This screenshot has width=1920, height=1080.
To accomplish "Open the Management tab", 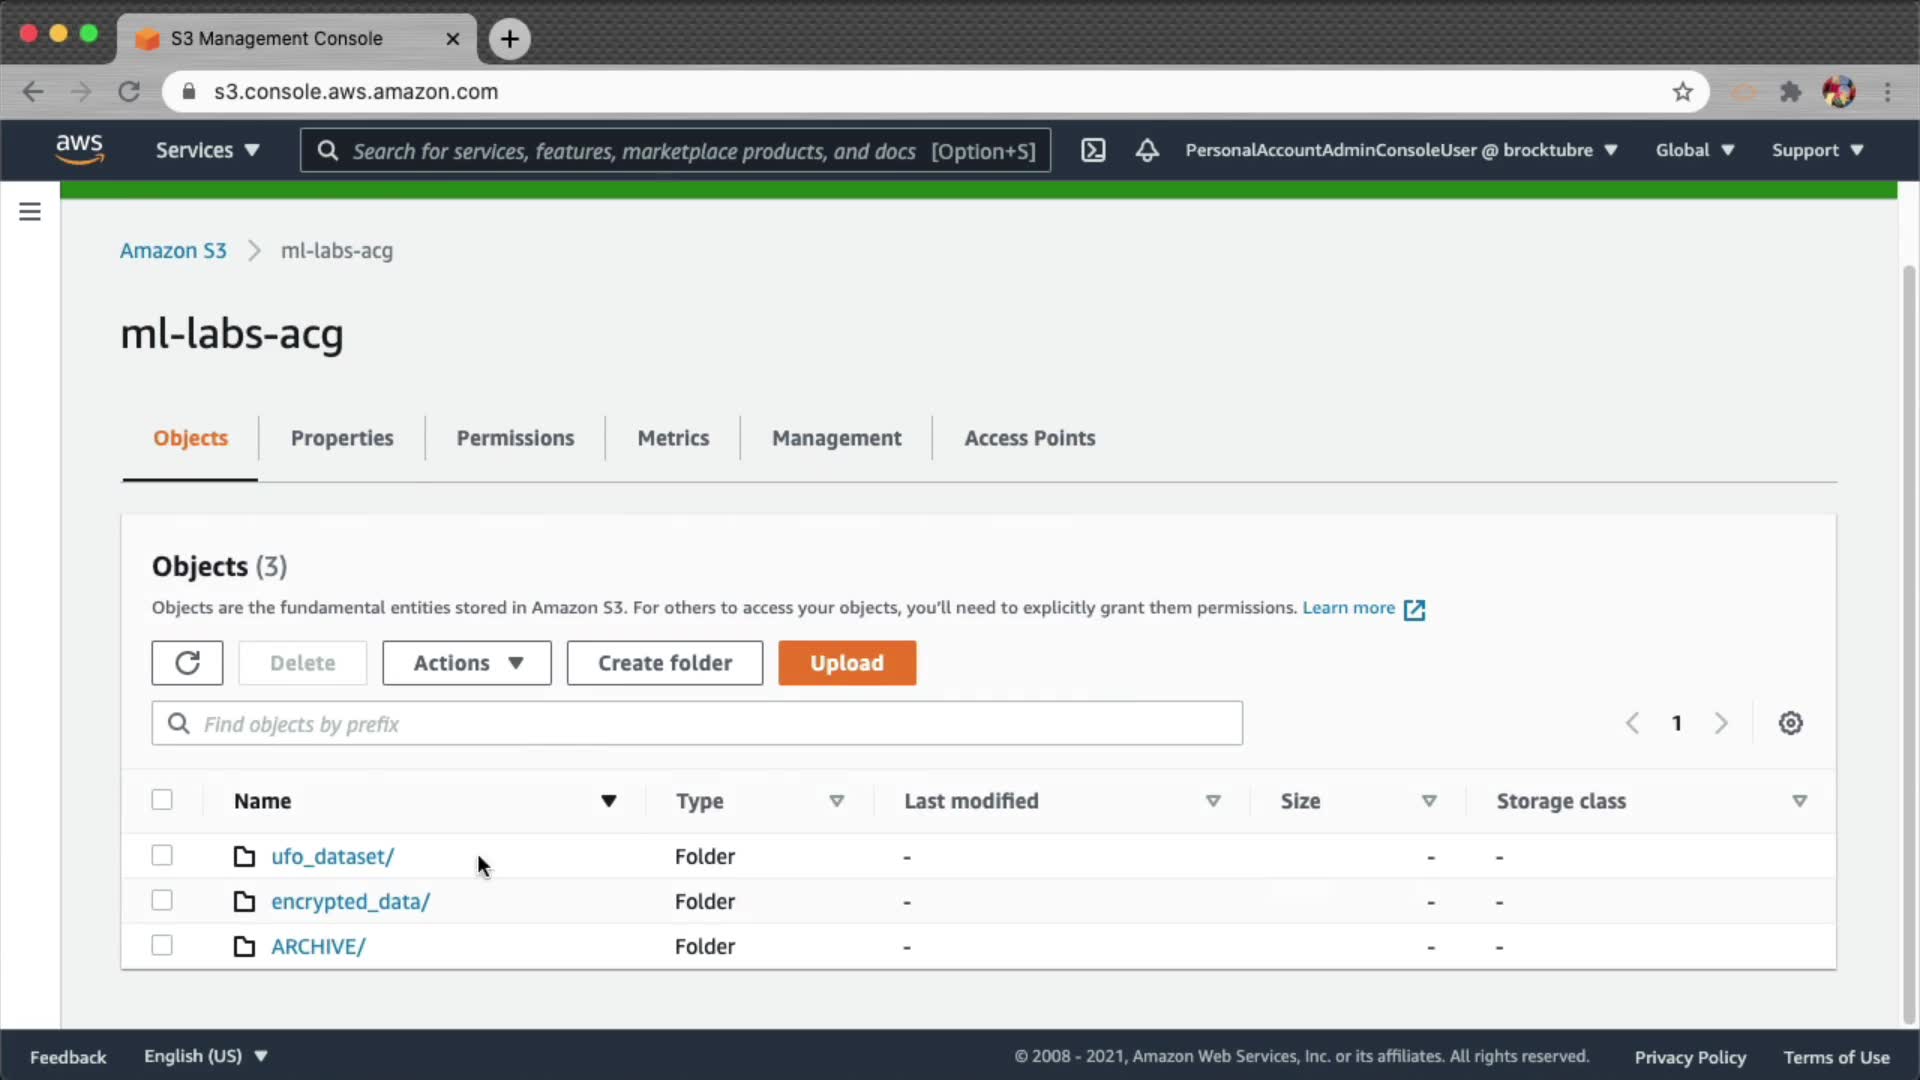I will pos(836,438).
